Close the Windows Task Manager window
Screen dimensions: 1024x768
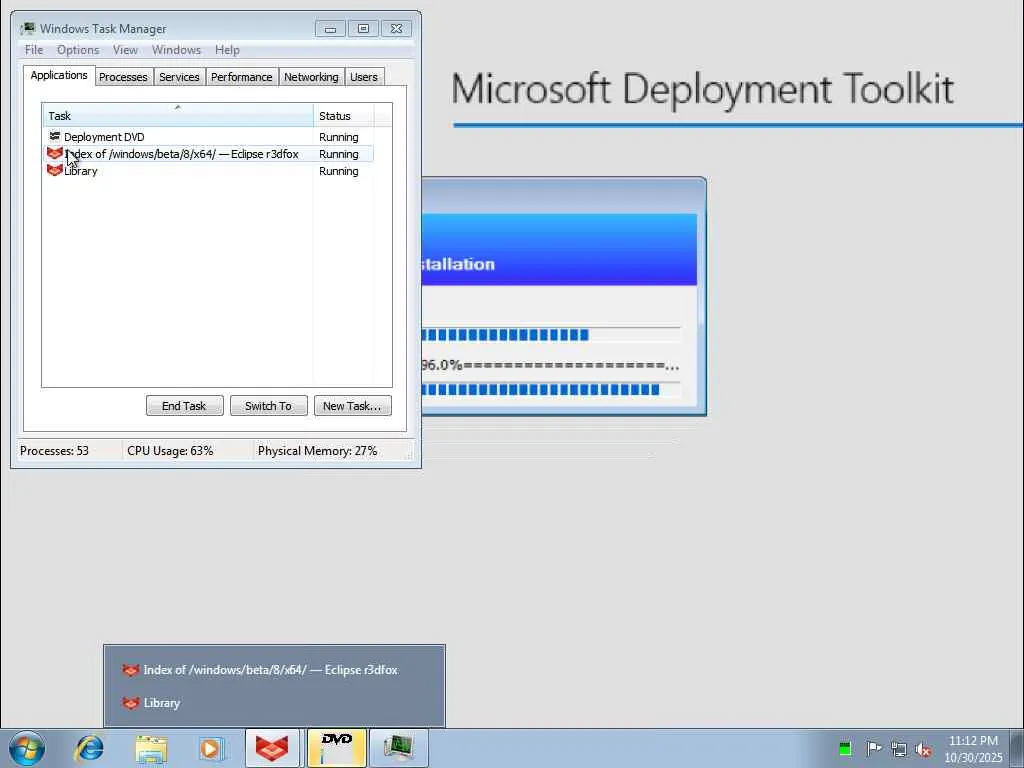(396, 29)
